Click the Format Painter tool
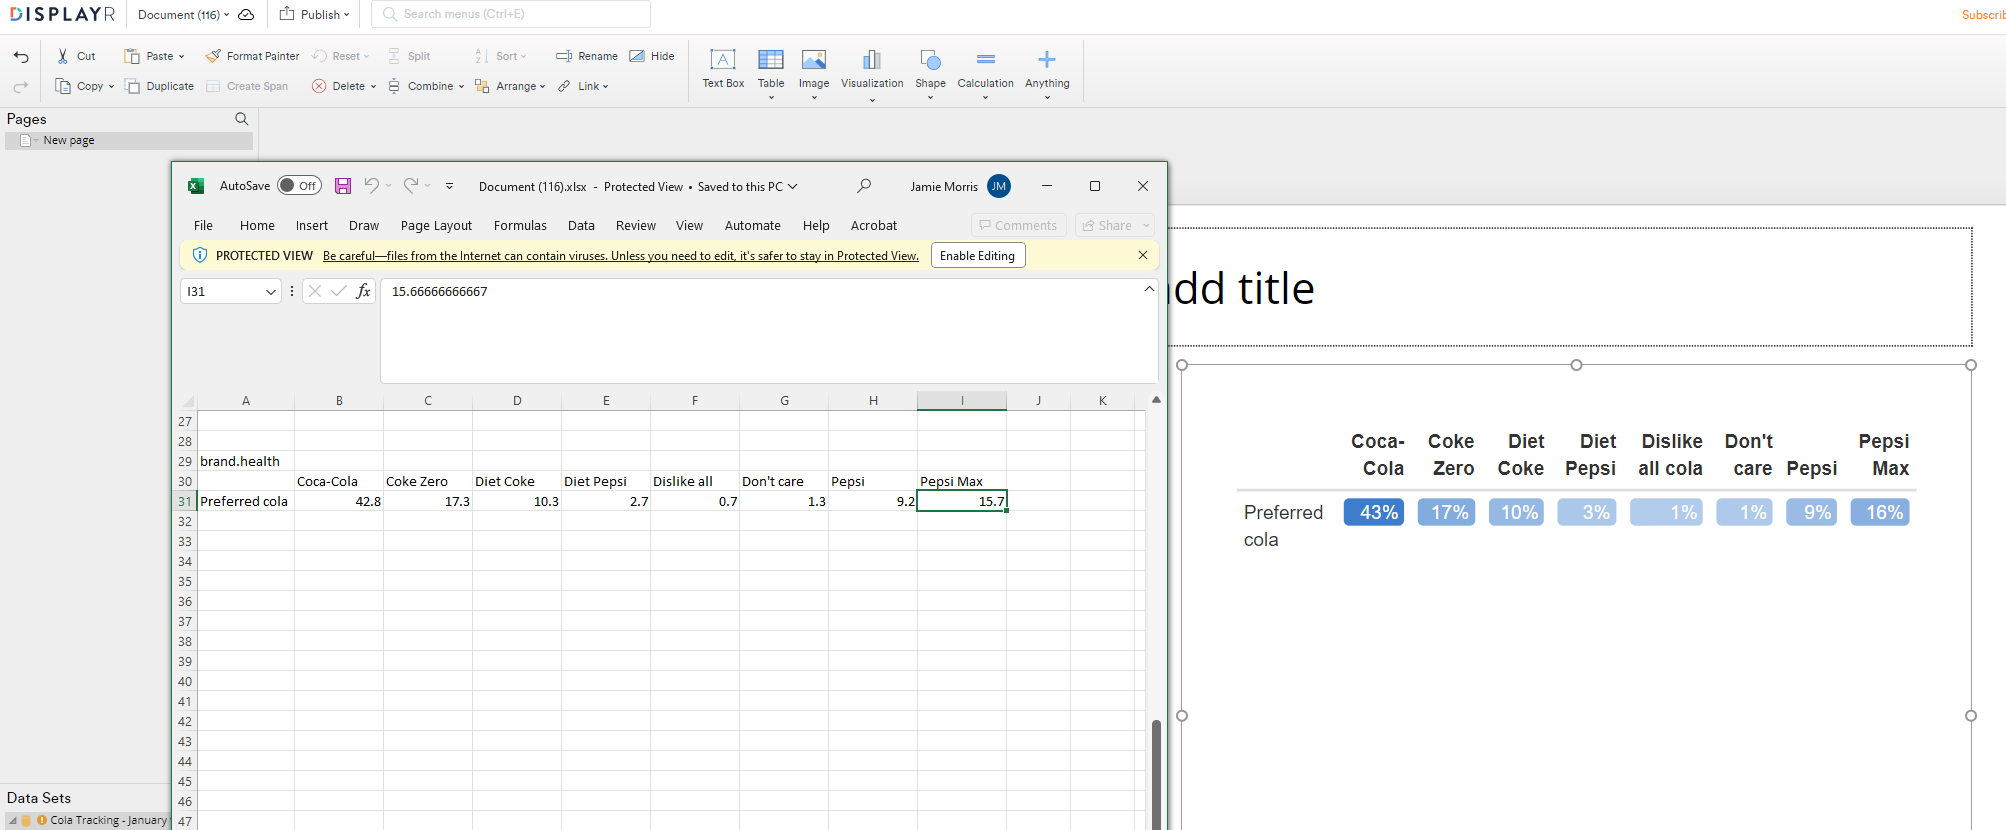The height and width of the screenshot is (830, 2006). [x=252, y=56]
